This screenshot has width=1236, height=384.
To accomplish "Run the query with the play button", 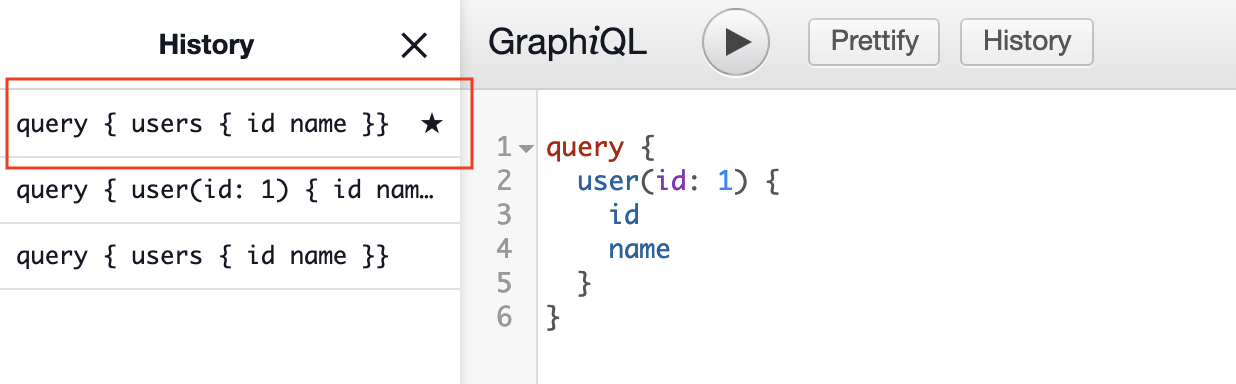I will pos(736,42).
